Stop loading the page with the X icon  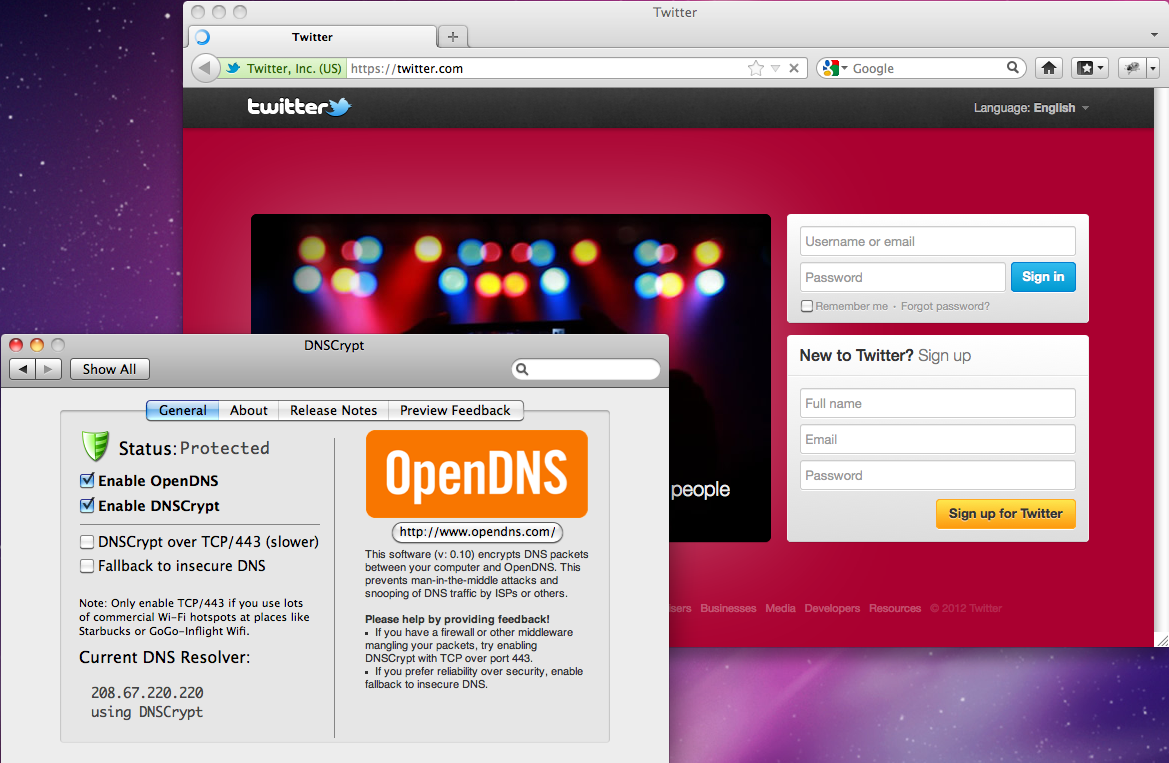794,68
